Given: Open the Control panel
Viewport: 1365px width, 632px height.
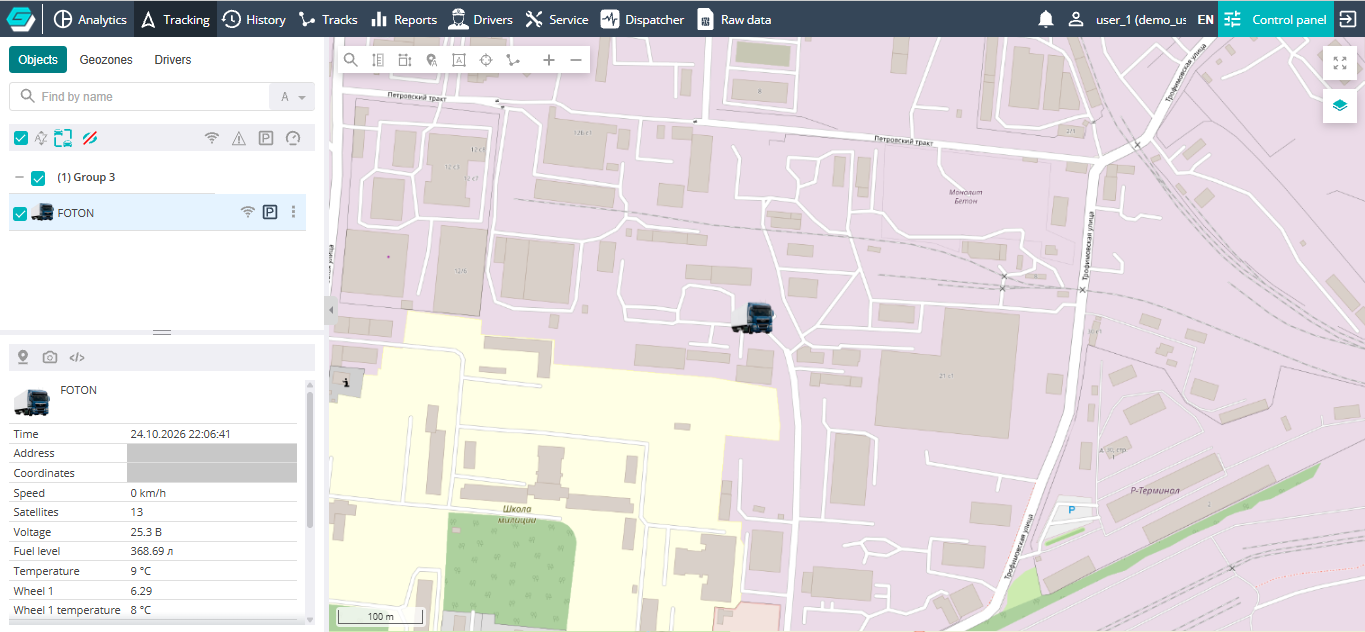Looking at the screenshot, I should 1276,19.
